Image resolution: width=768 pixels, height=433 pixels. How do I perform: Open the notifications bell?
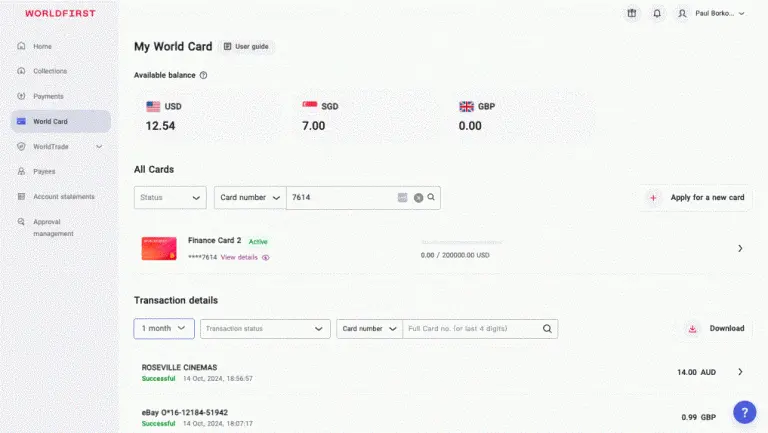click(x=657, y=13)
